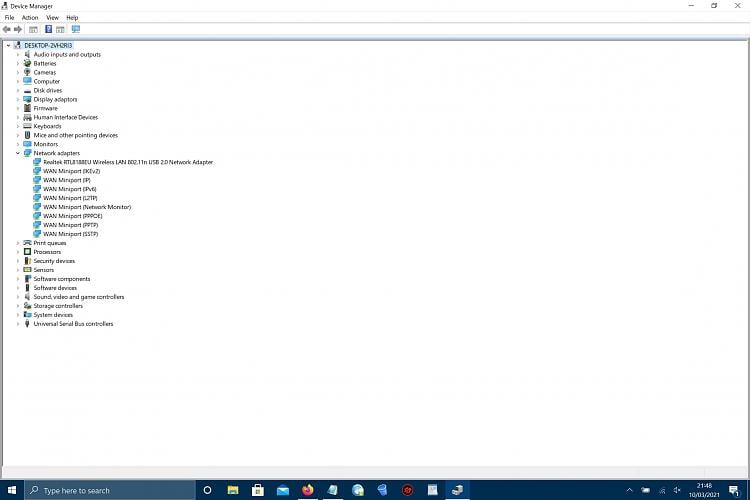Toggle the Show/Hide Console Tree toolbar icon

tap(33, 30)
